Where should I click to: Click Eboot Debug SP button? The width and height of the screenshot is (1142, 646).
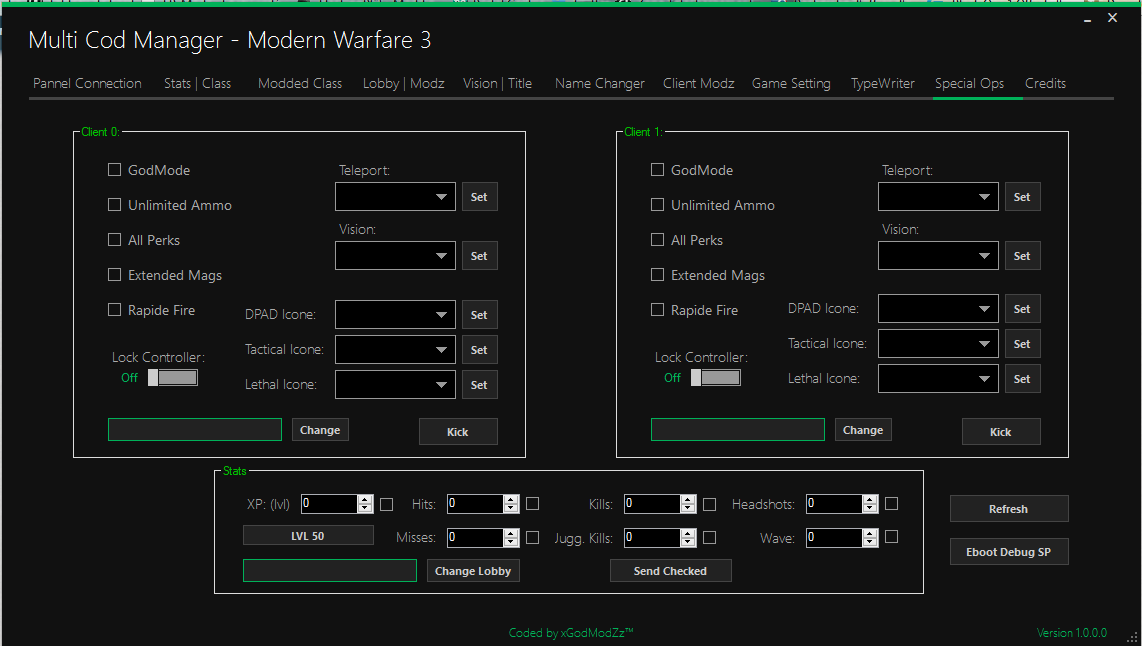pos(1009,551)
